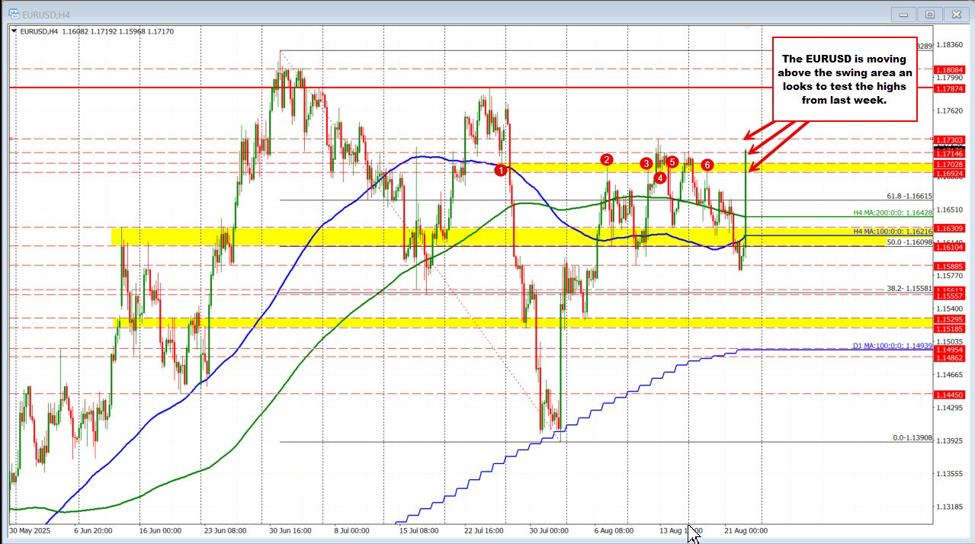Select the yellow swing area near 1.15295
This screenshot has width=975, height=544.
pyautogui.click(x=500, y=322)
